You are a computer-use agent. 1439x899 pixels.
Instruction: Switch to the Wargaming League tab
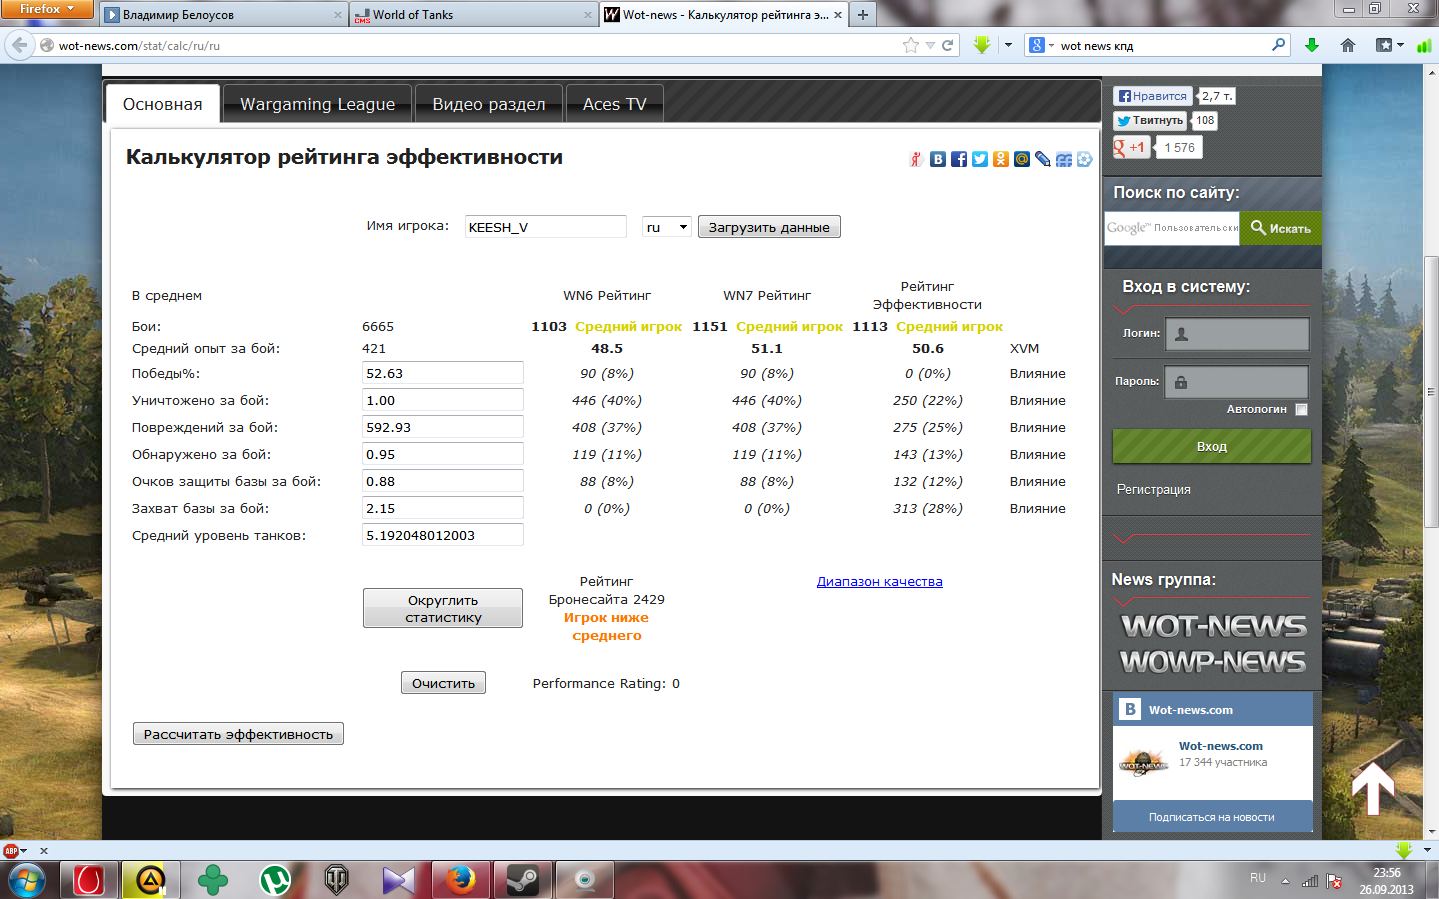pos(317,104)
